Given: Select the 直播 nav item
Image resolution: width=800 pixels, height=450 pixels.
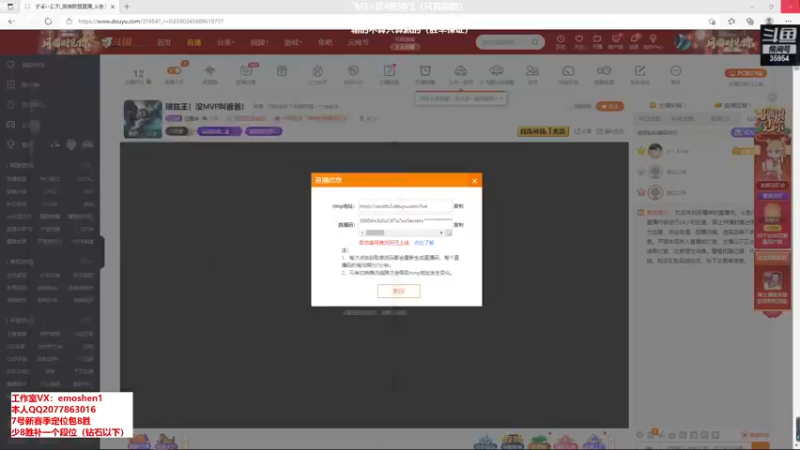Looking at the screenshot, I should [194, 42].
